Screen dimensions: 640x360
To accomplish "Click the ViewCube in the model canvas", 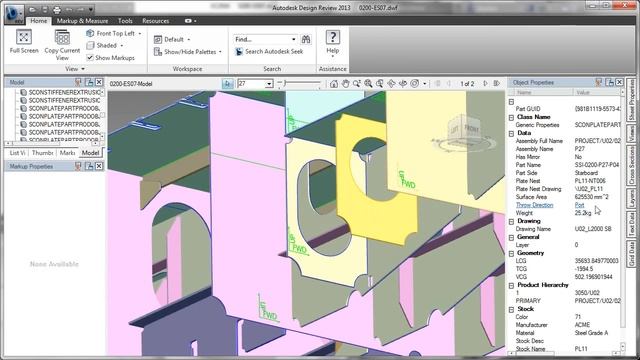I will [x=464, y=131].
